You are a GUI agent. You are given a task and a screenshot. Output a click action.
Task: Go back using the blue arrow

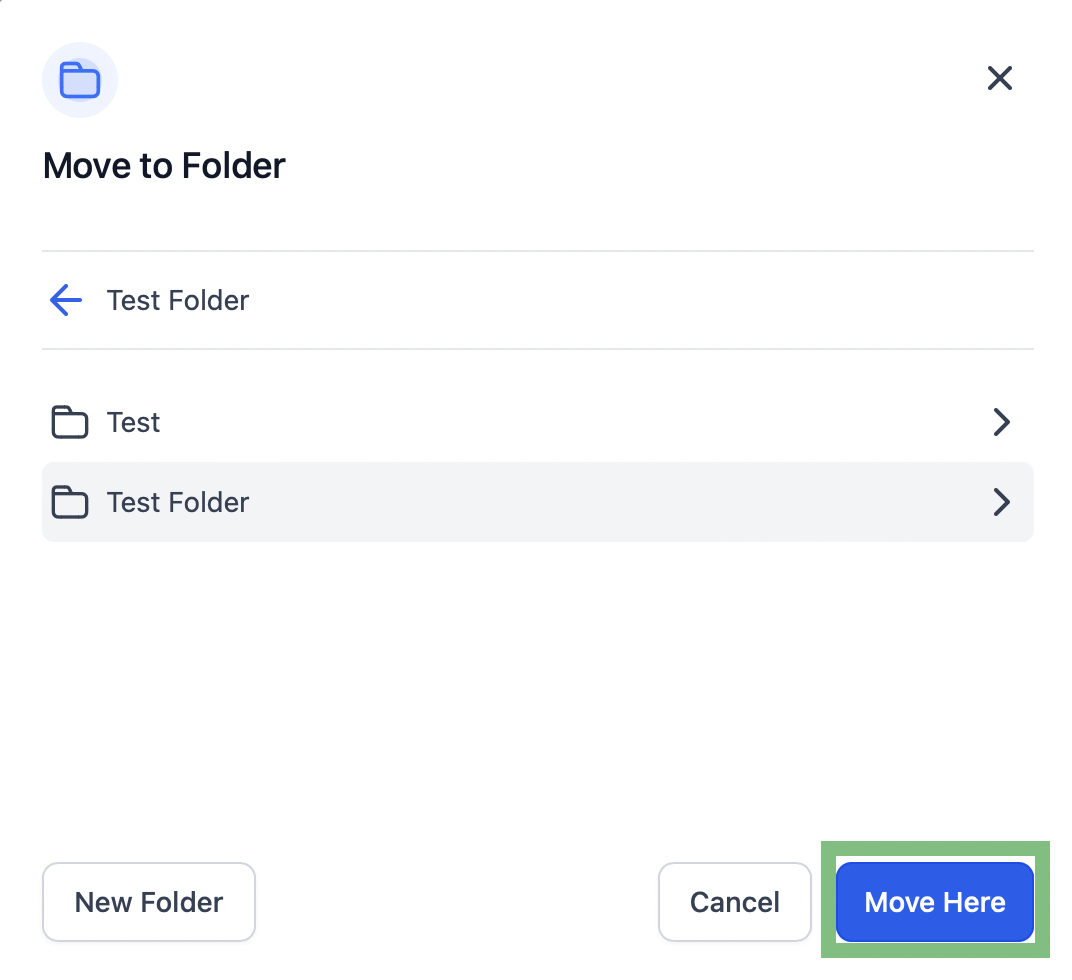click(66, 300)
